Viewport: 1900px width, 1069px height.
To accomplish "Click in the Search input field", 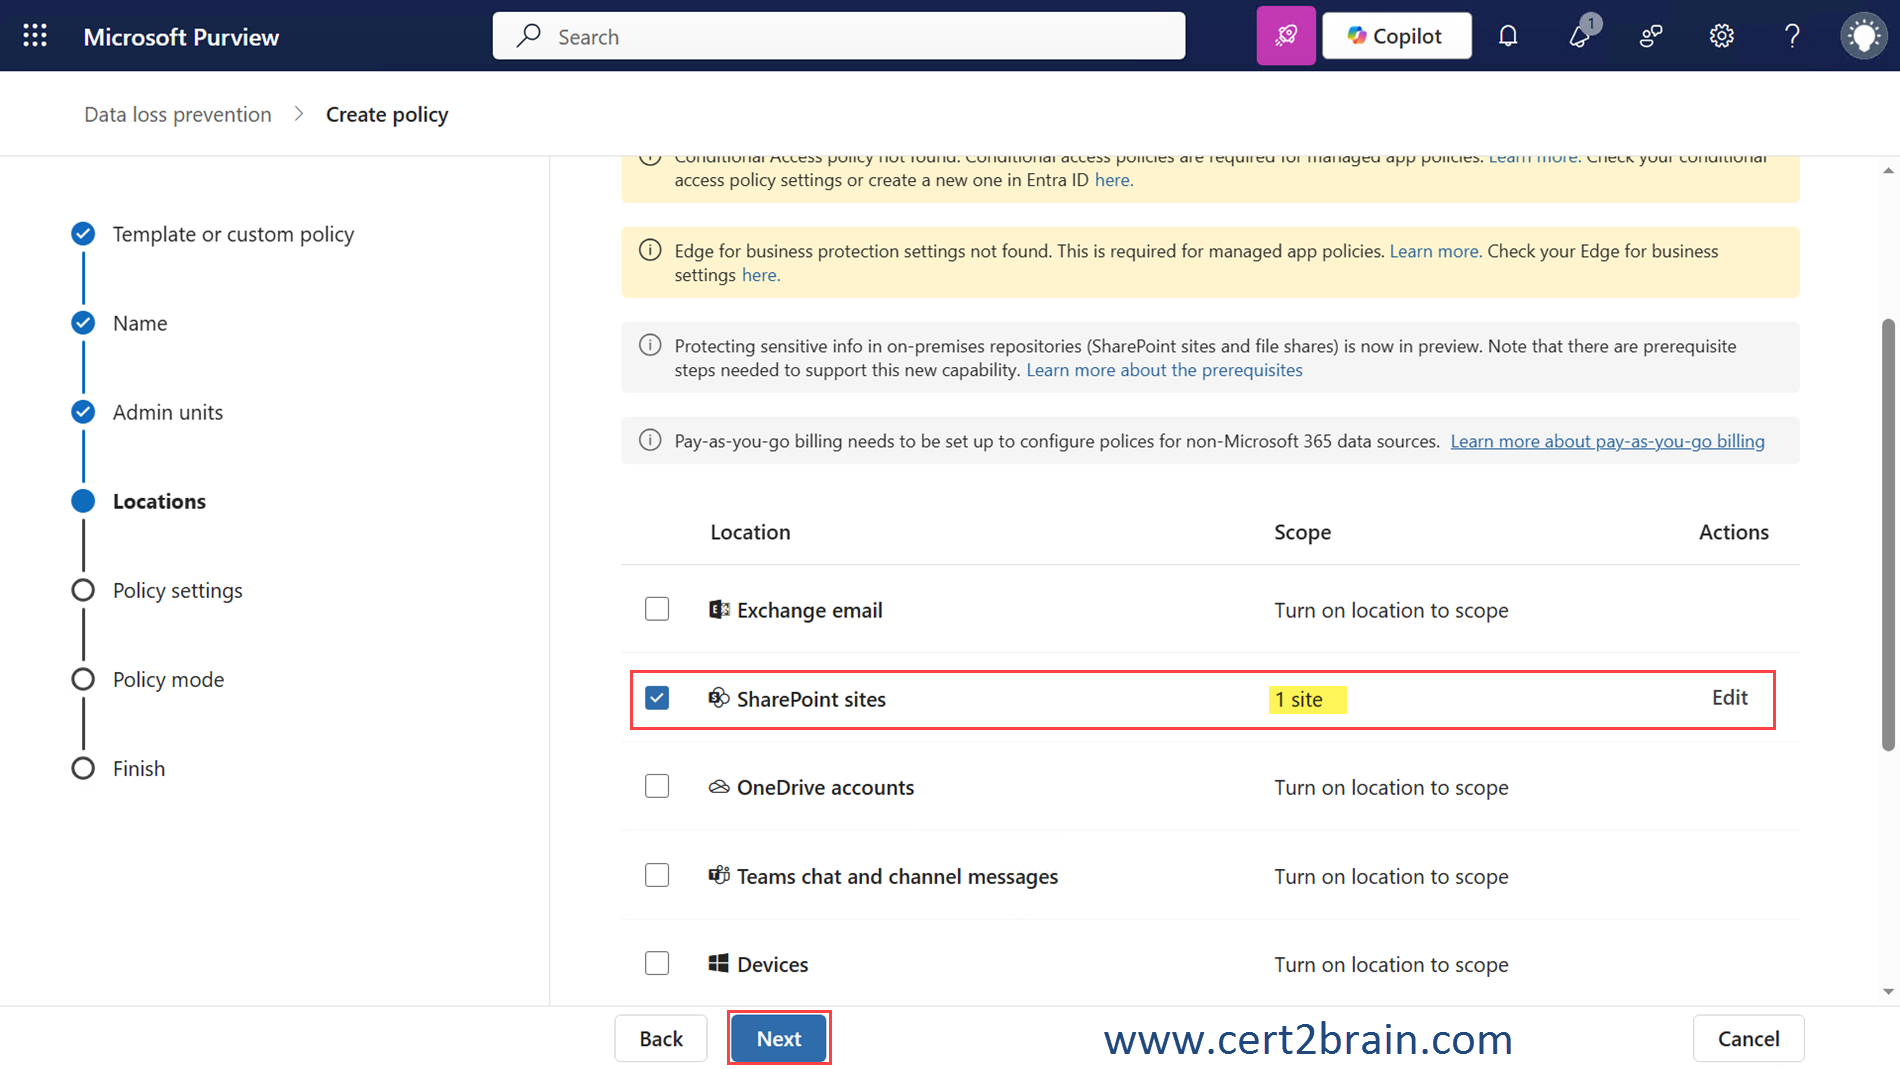I will [838, 36].
